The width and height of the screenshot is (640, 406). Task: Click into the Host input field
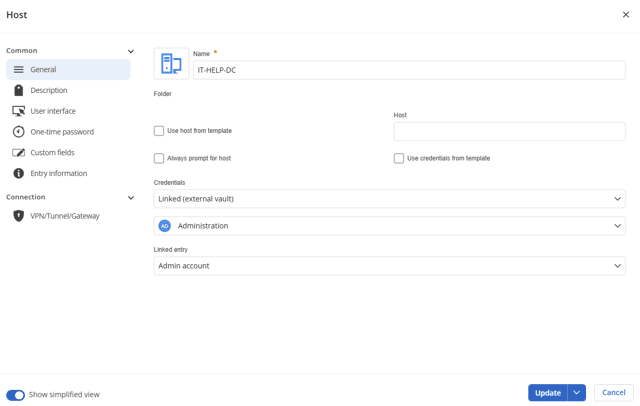pyautogui.click(x=509, y=131)
